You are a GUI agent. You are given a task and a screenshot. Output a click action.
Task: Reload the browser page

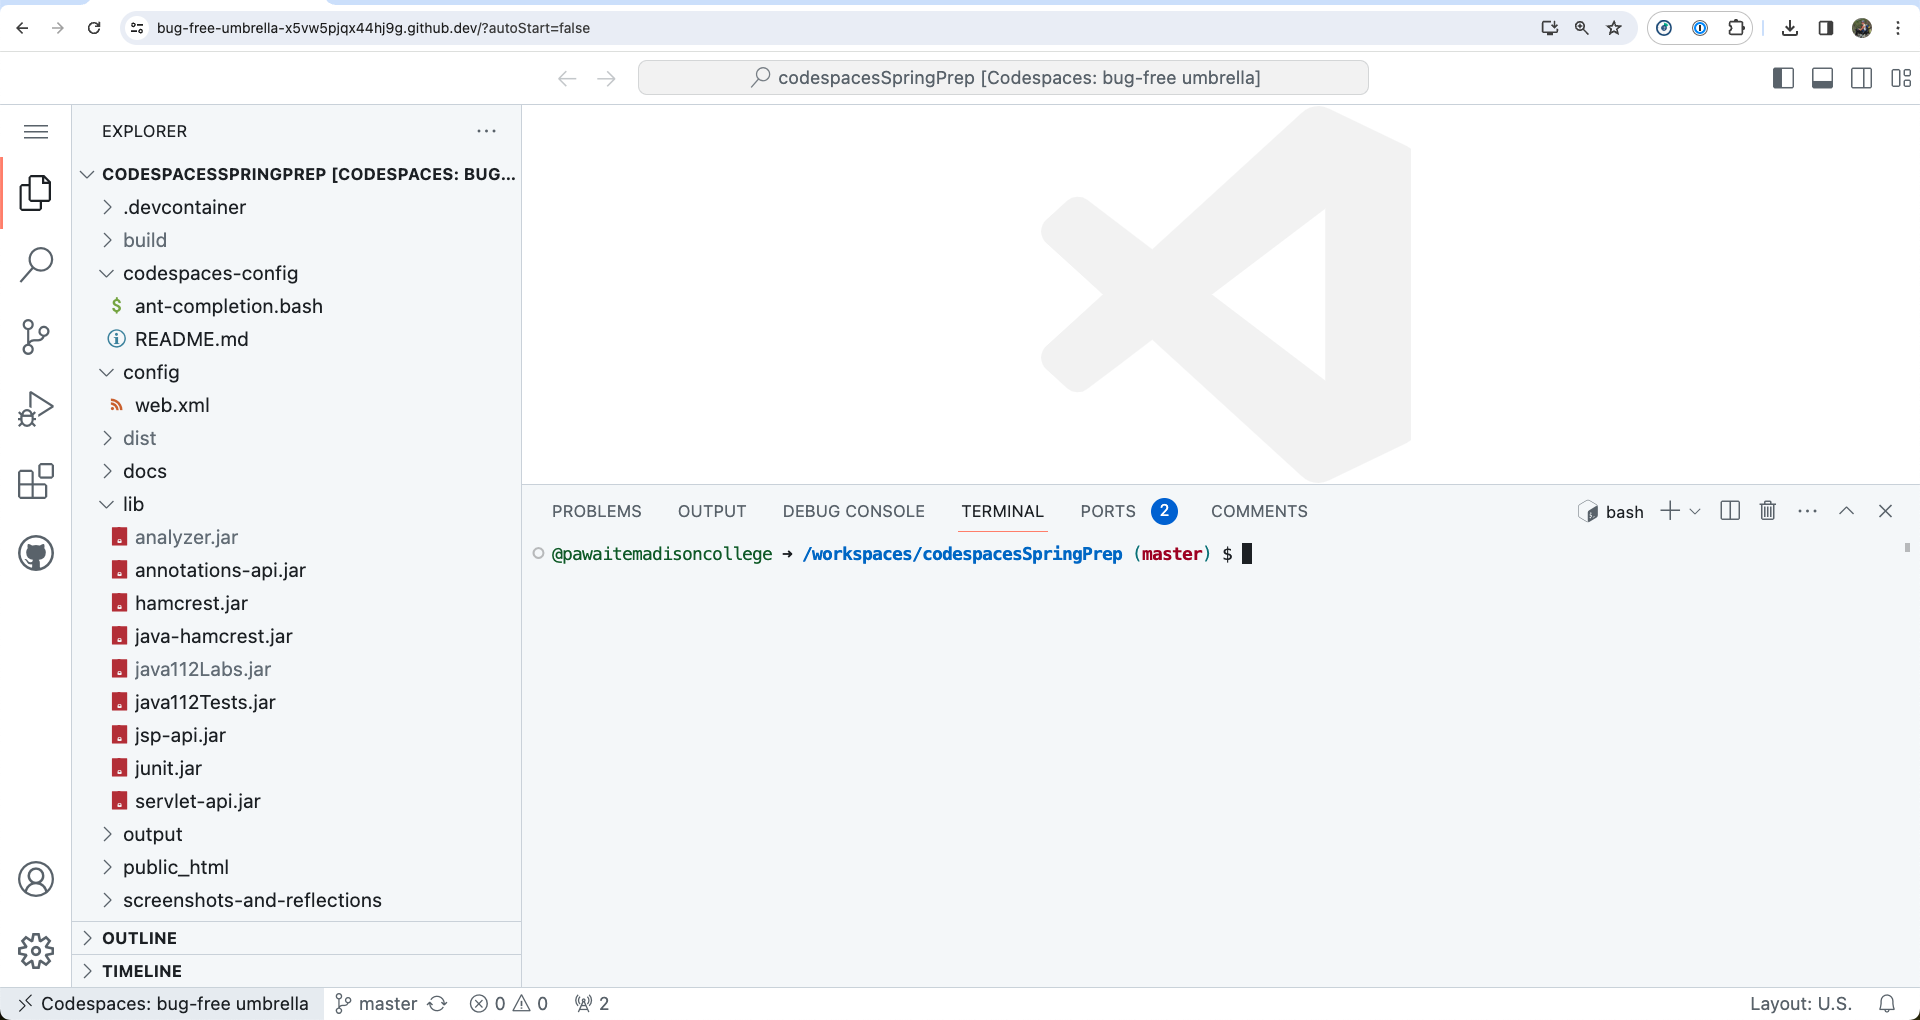click(94, 28)
